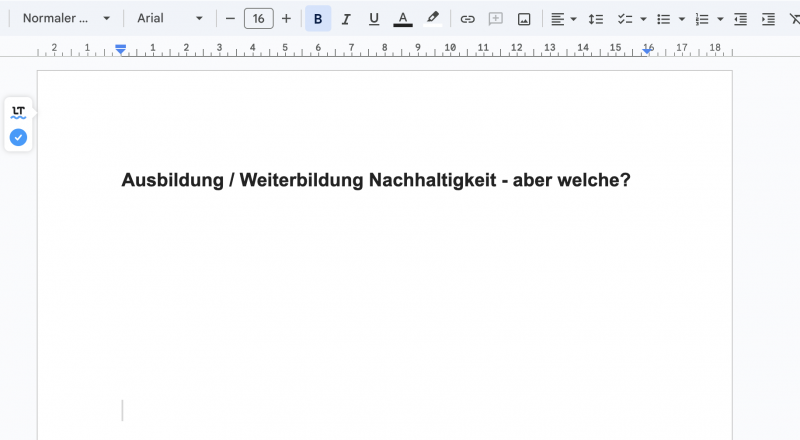800x440 pixels.
Task: Click the font size field showing 16
Action: coord(259,19)
